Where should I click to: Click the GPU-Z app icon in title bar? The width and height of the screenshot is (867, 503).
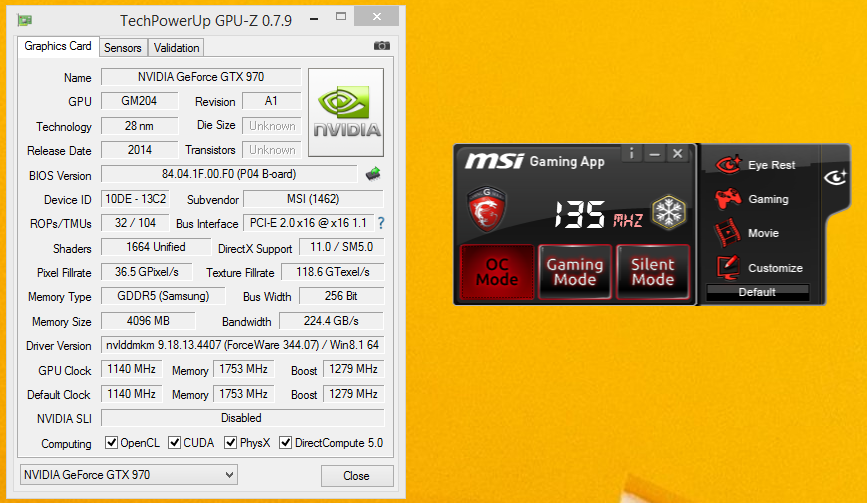[25, 20]
